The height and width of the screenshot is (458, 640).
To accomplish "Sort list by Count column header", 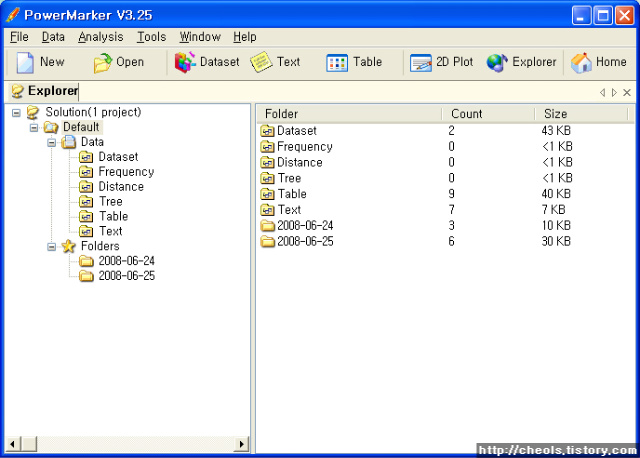I will tap(489, 114).
